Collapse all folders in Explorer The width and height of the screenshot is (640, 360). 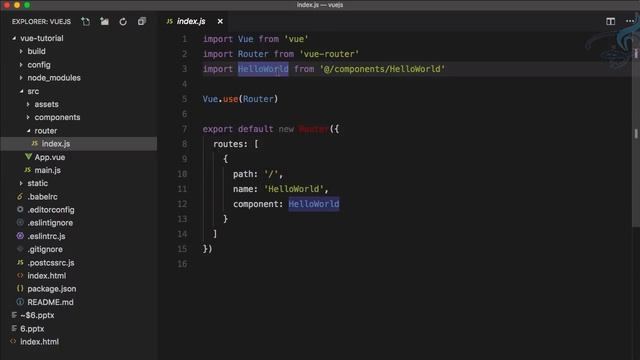coord(142,22)
